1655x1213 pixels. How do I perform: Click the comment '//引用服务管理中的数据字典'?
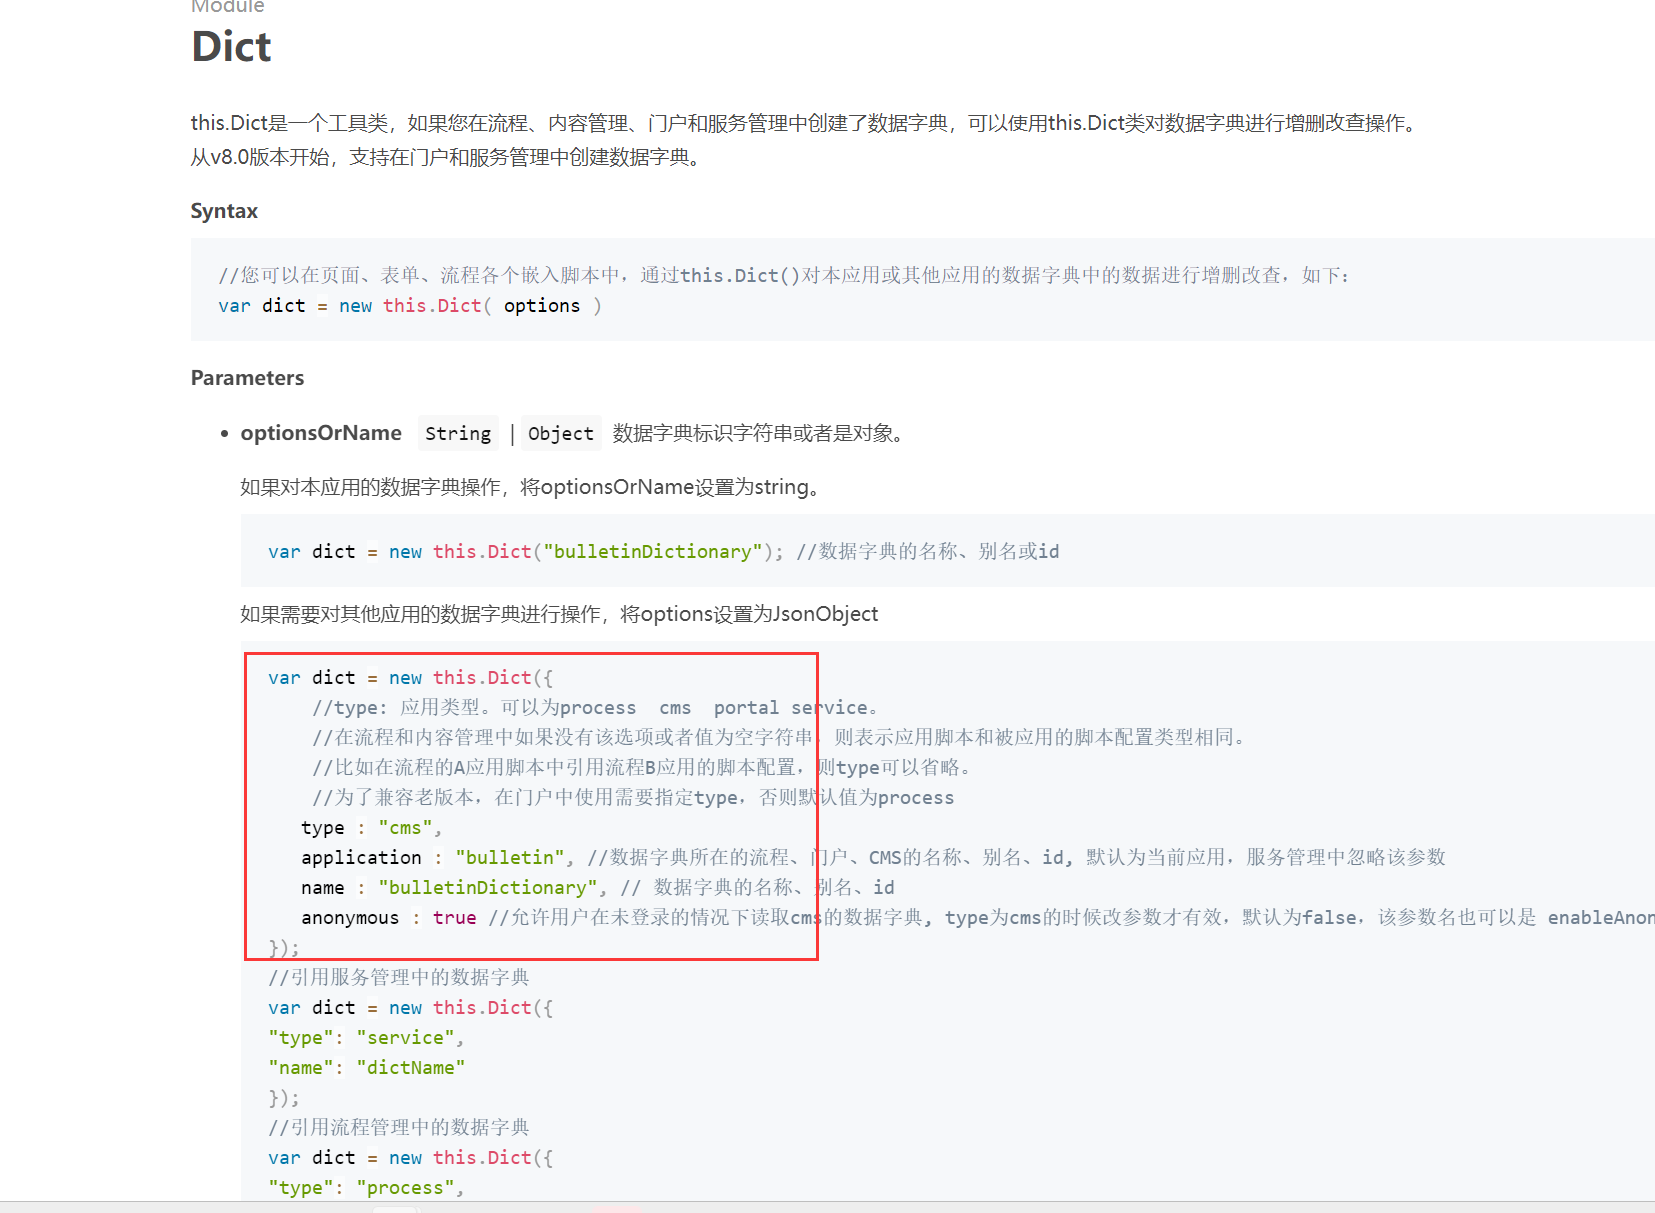(x=399, y=978)
